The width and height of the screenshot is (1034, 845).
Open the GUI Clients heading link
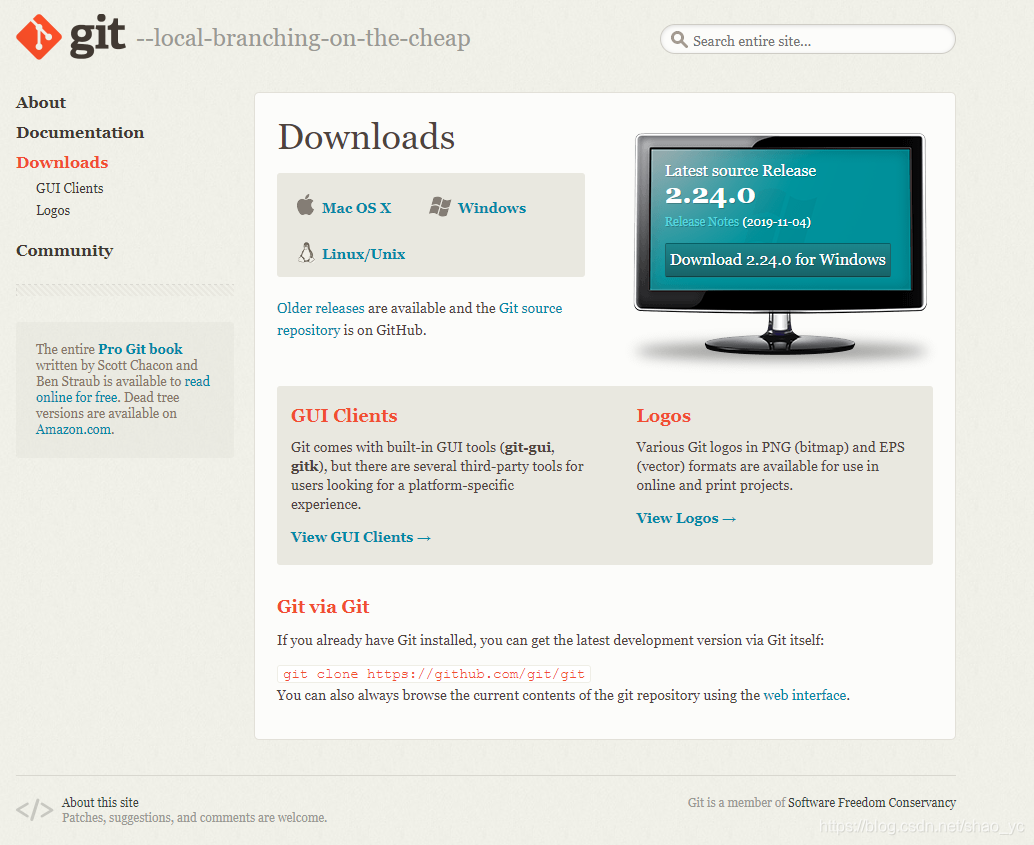click(344, 416)
